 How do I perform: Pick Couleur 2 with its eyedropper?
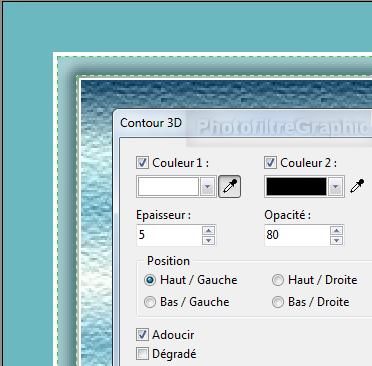click(x=357, y=186)
